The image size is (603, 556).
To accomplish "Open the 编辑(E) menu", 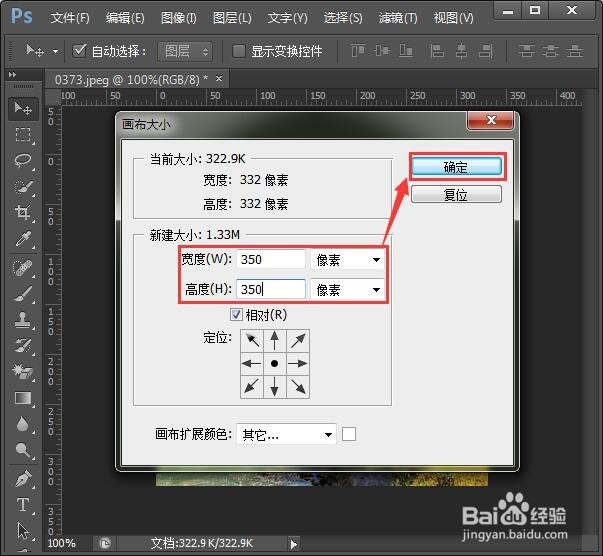I will coord(125,18).
